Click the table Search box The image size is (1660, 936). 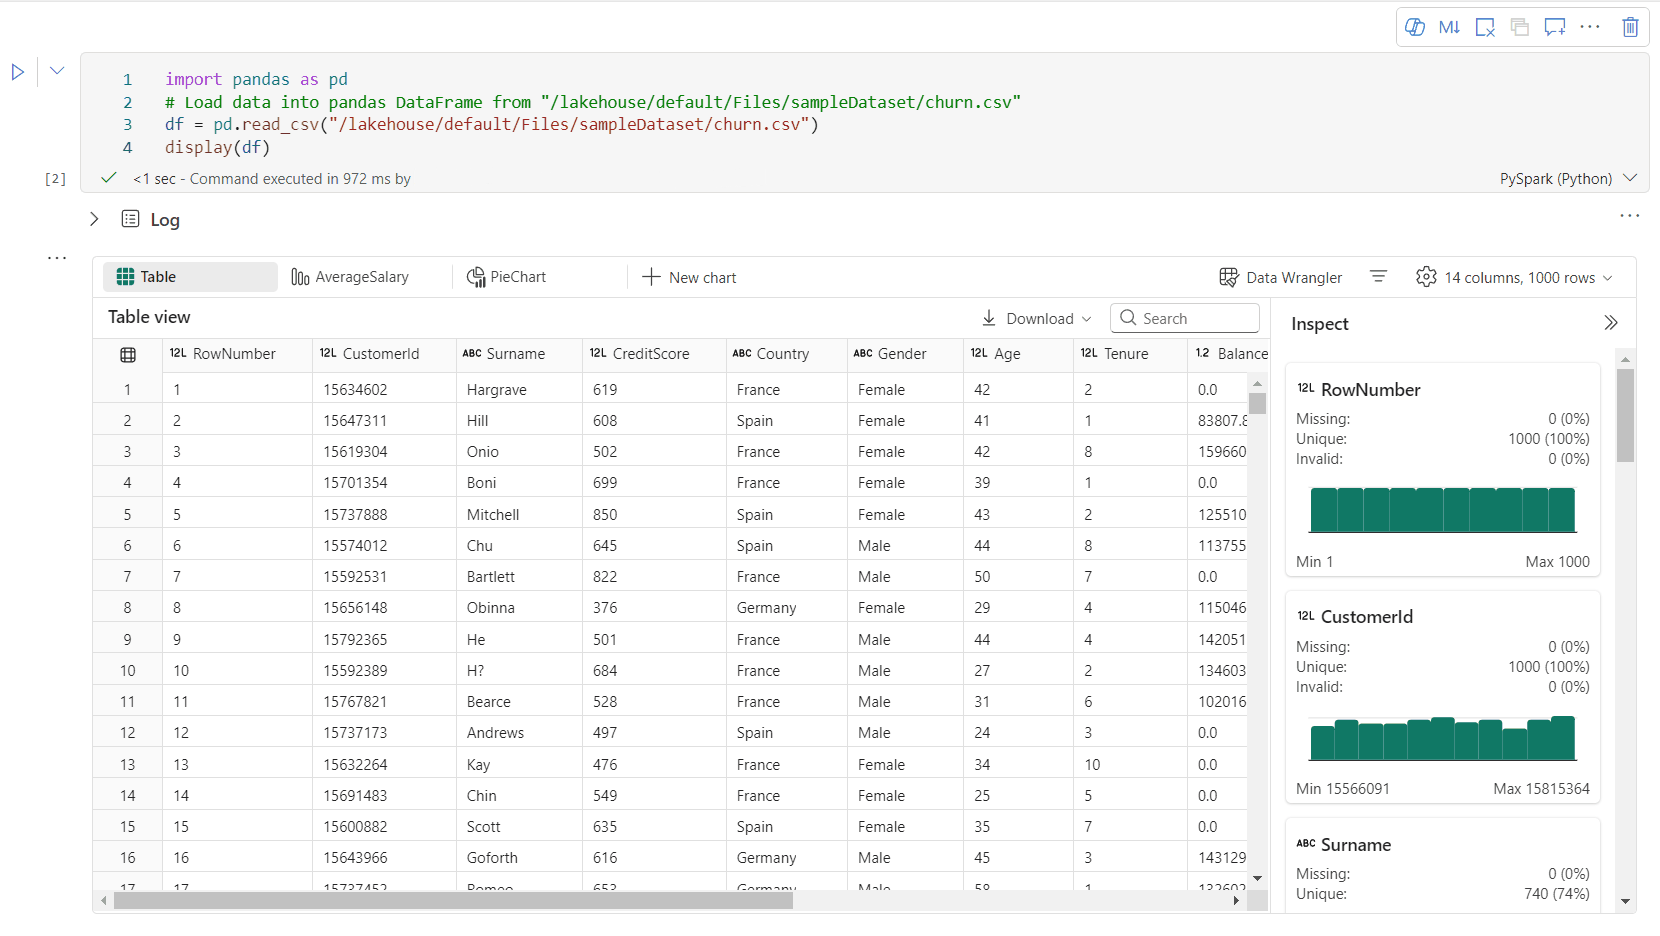(1185, 318)
